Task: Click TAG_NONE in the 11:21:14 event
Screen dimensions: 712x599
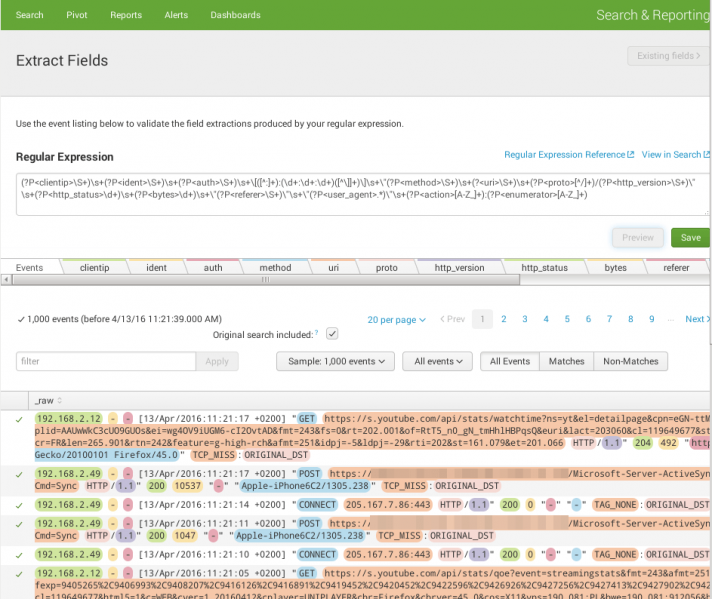Action: pos(615,505)
